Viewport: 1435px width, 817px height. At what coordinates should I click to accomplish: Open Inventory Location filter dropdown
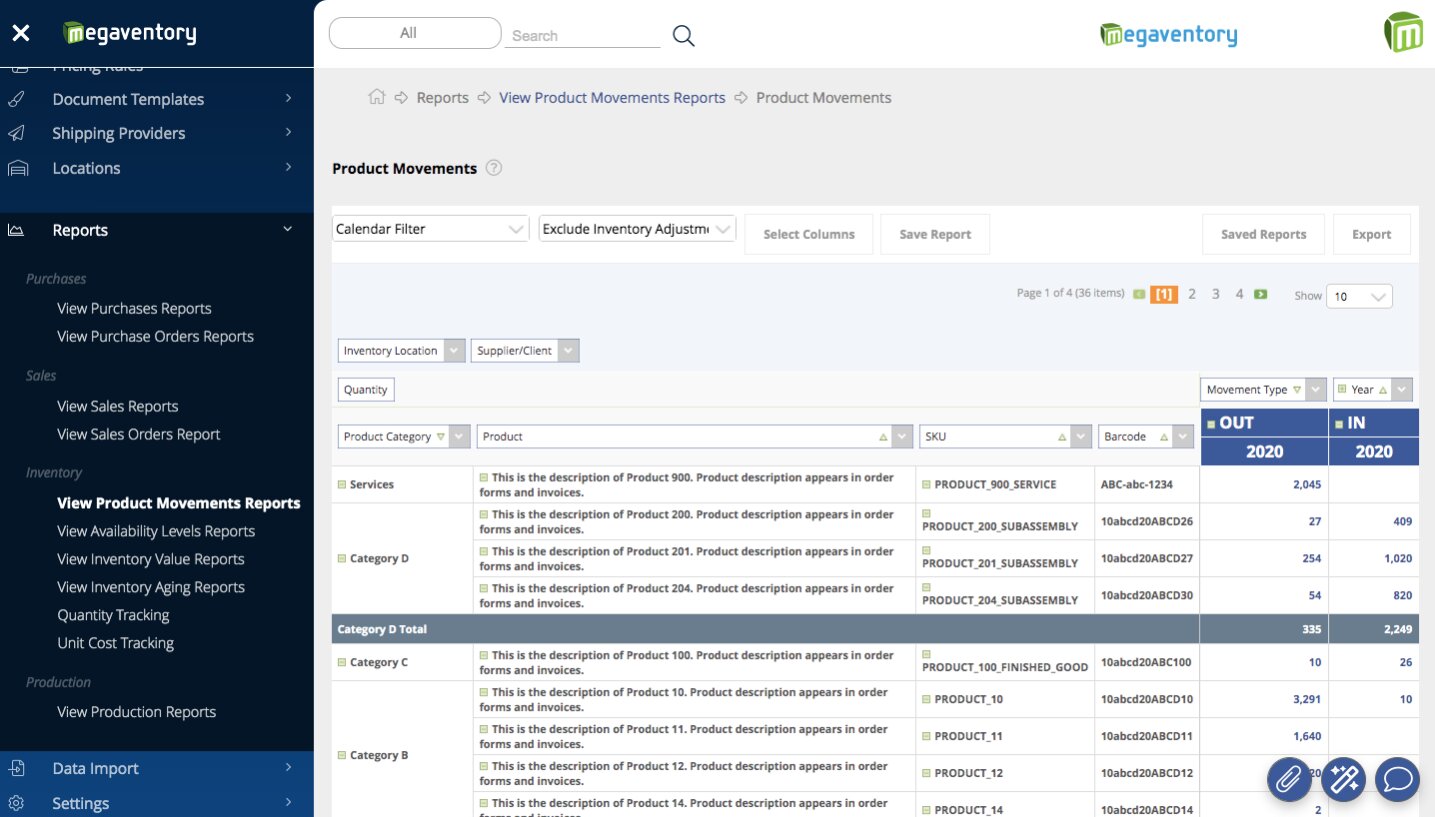point(454,351)
